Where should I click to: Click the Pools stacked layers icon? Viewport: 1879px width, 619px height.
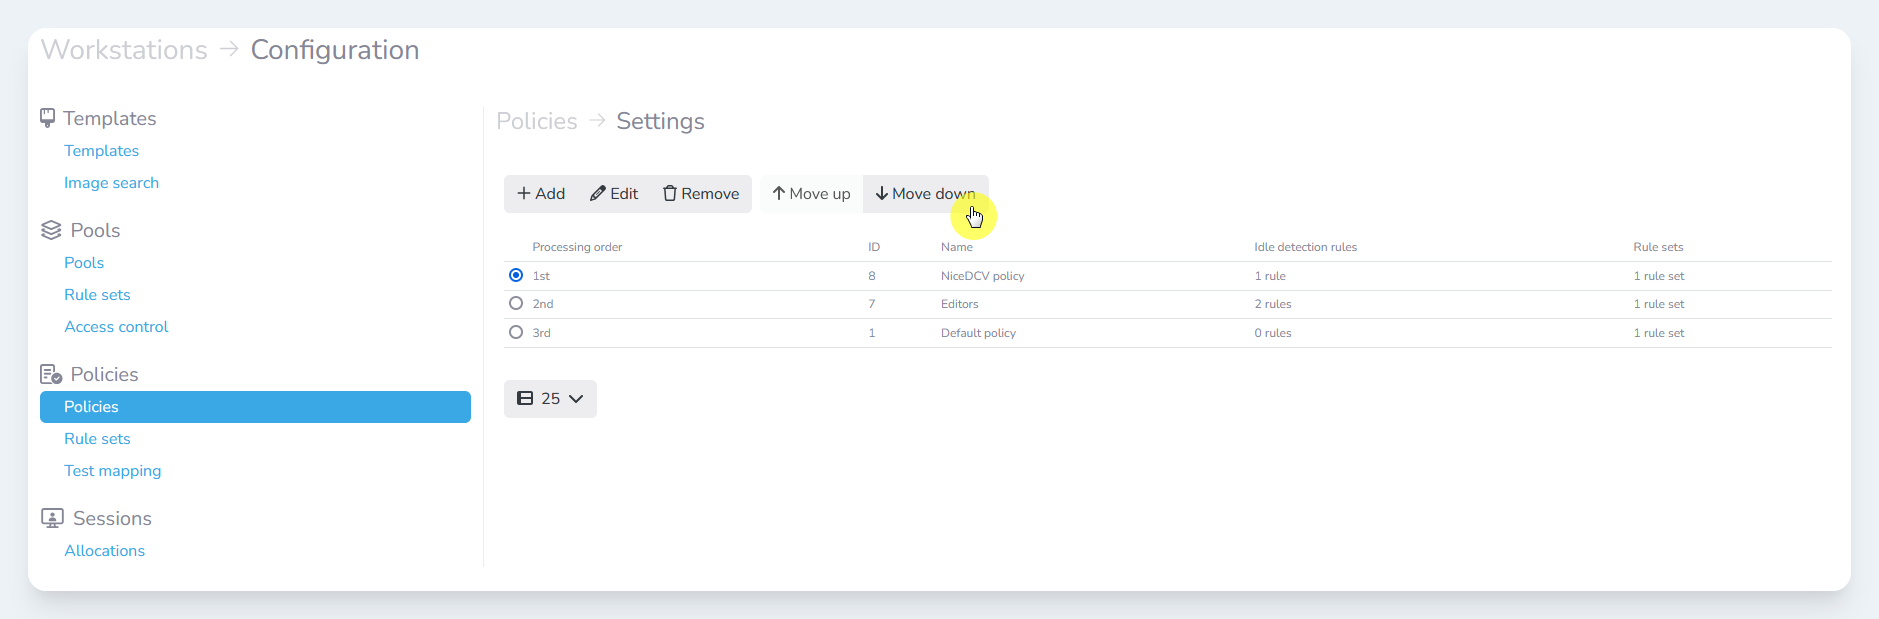click(x=51, y=230)
